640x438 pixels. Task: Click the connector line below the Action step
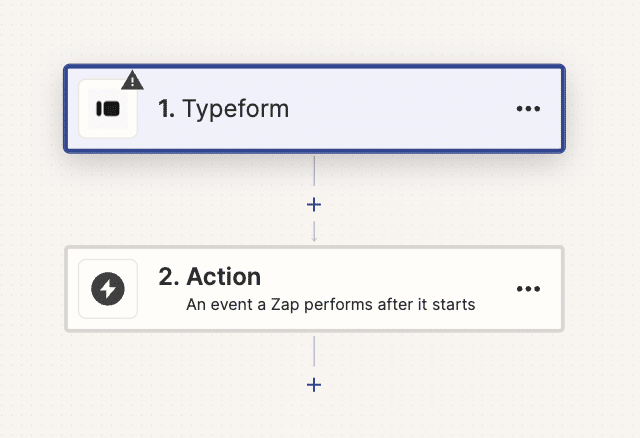314,350
